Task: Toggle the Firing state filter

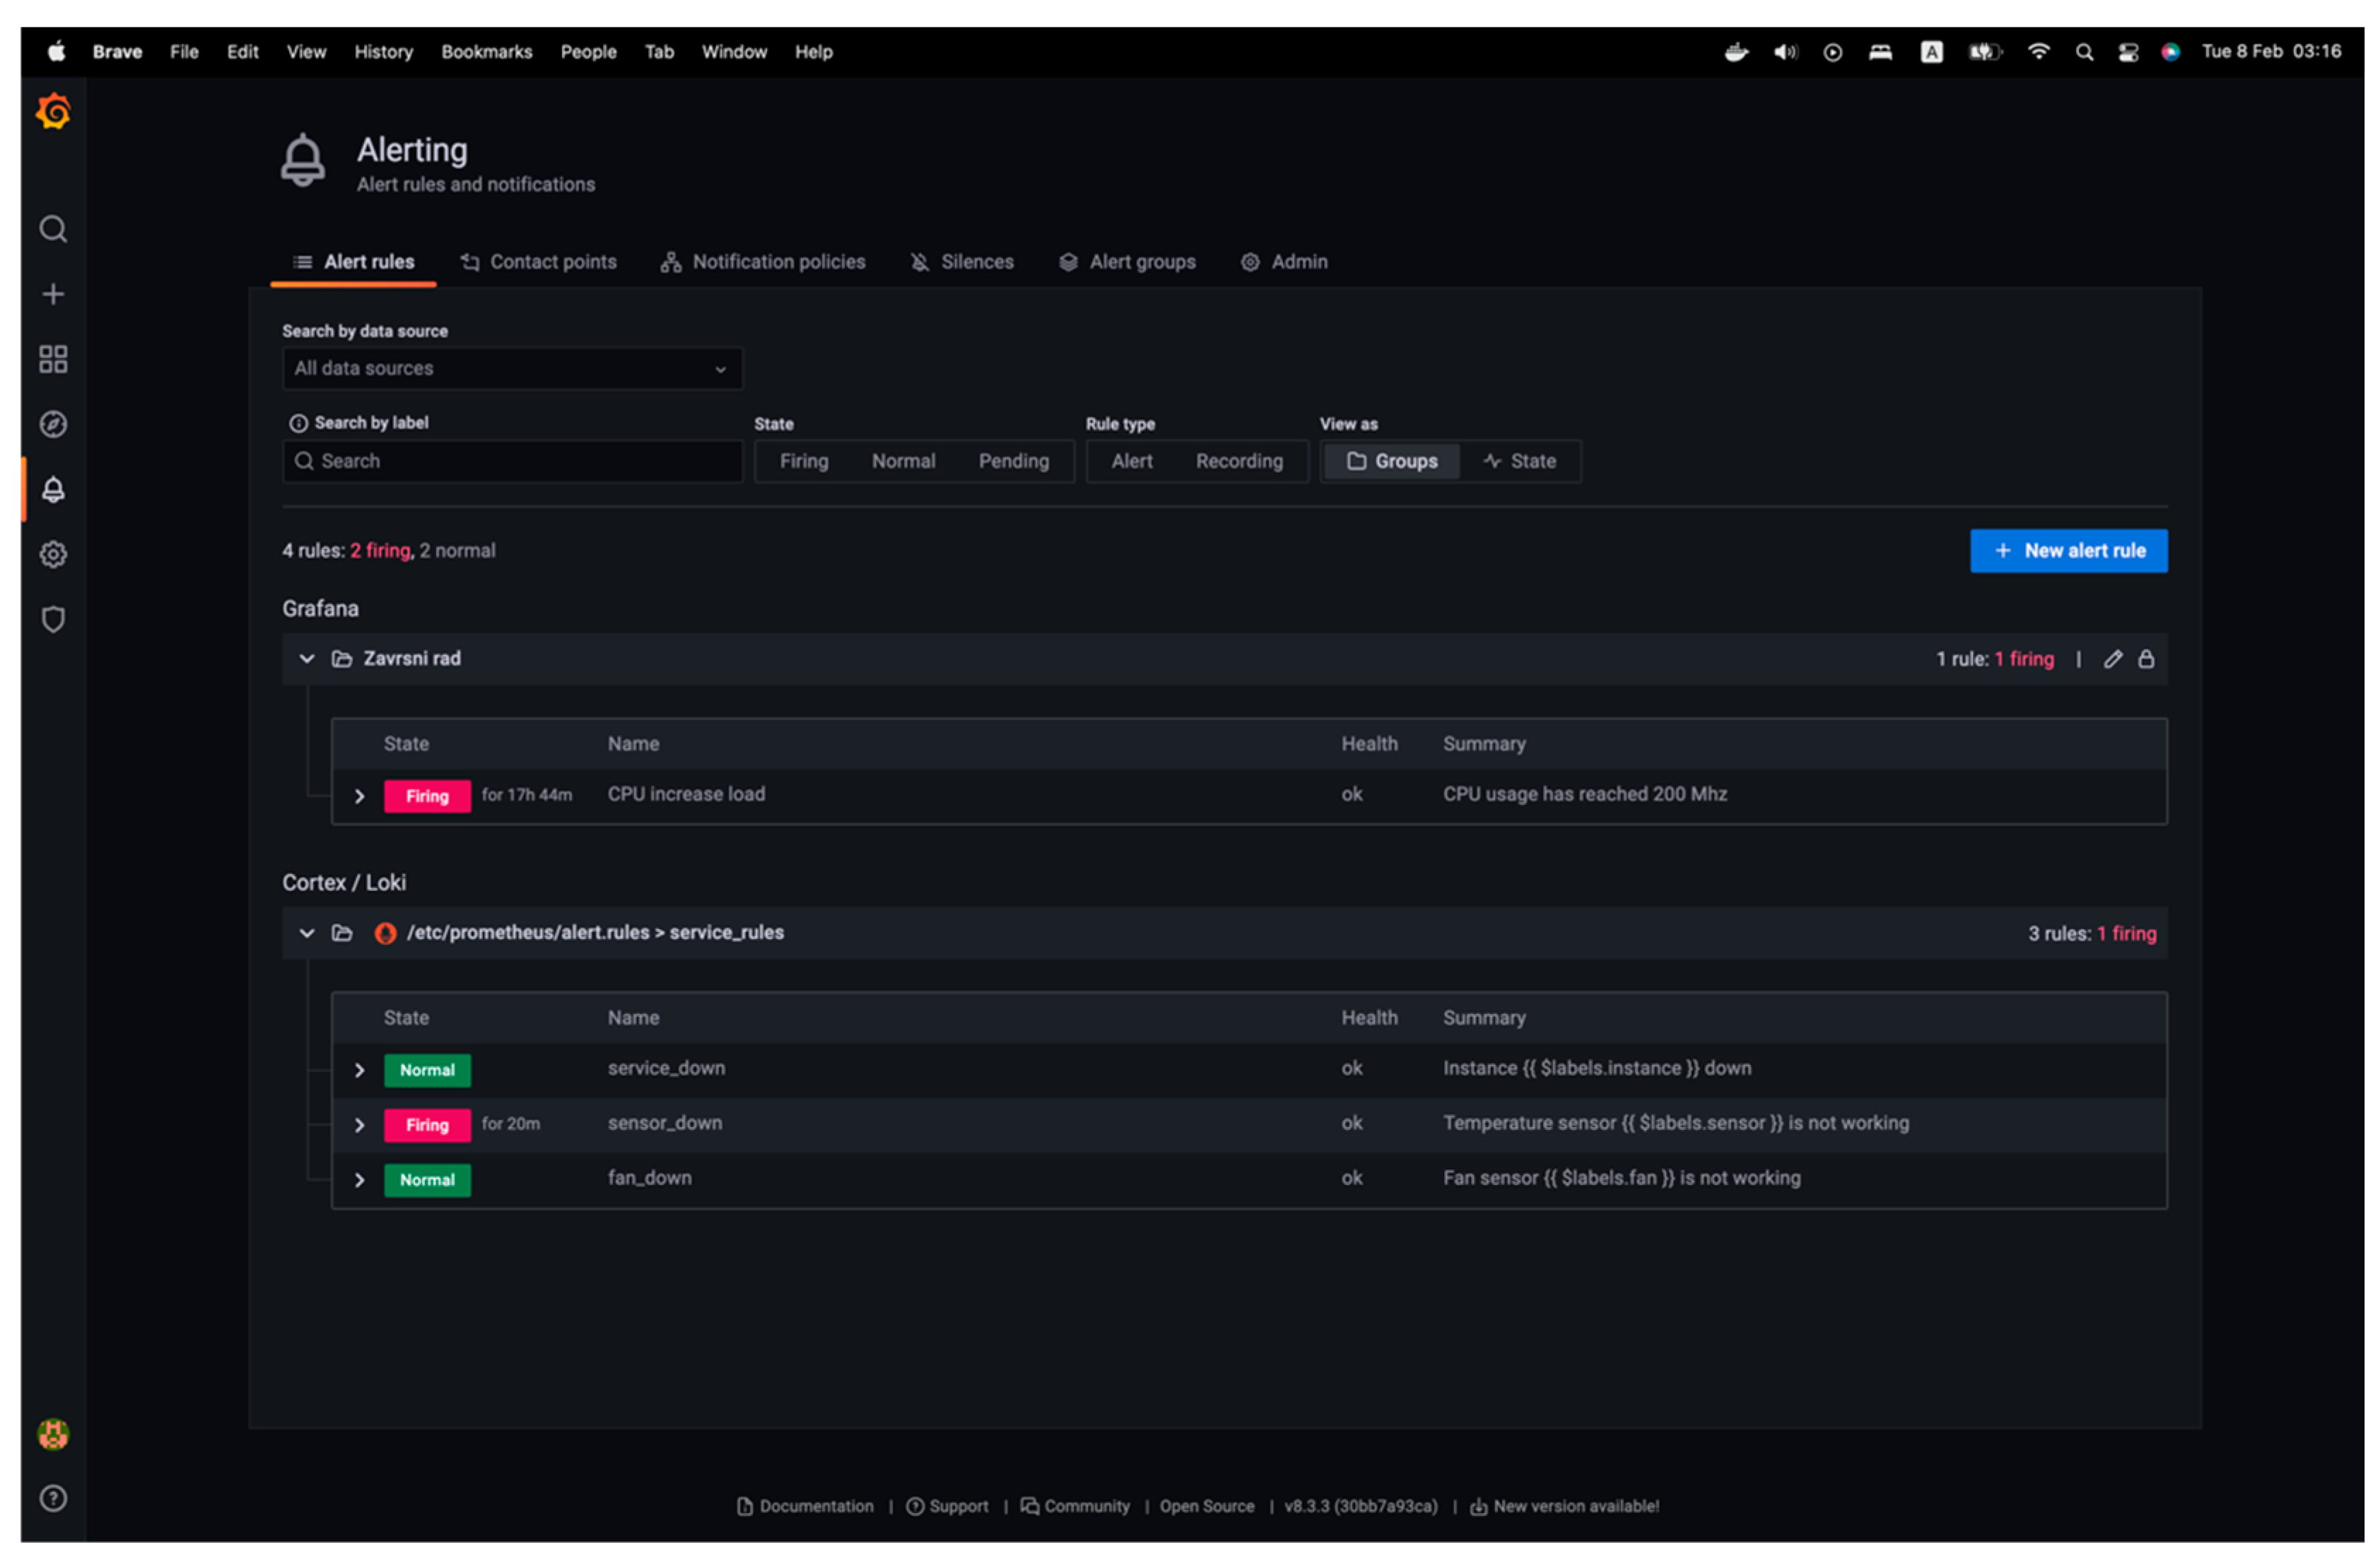Action: 803,461
